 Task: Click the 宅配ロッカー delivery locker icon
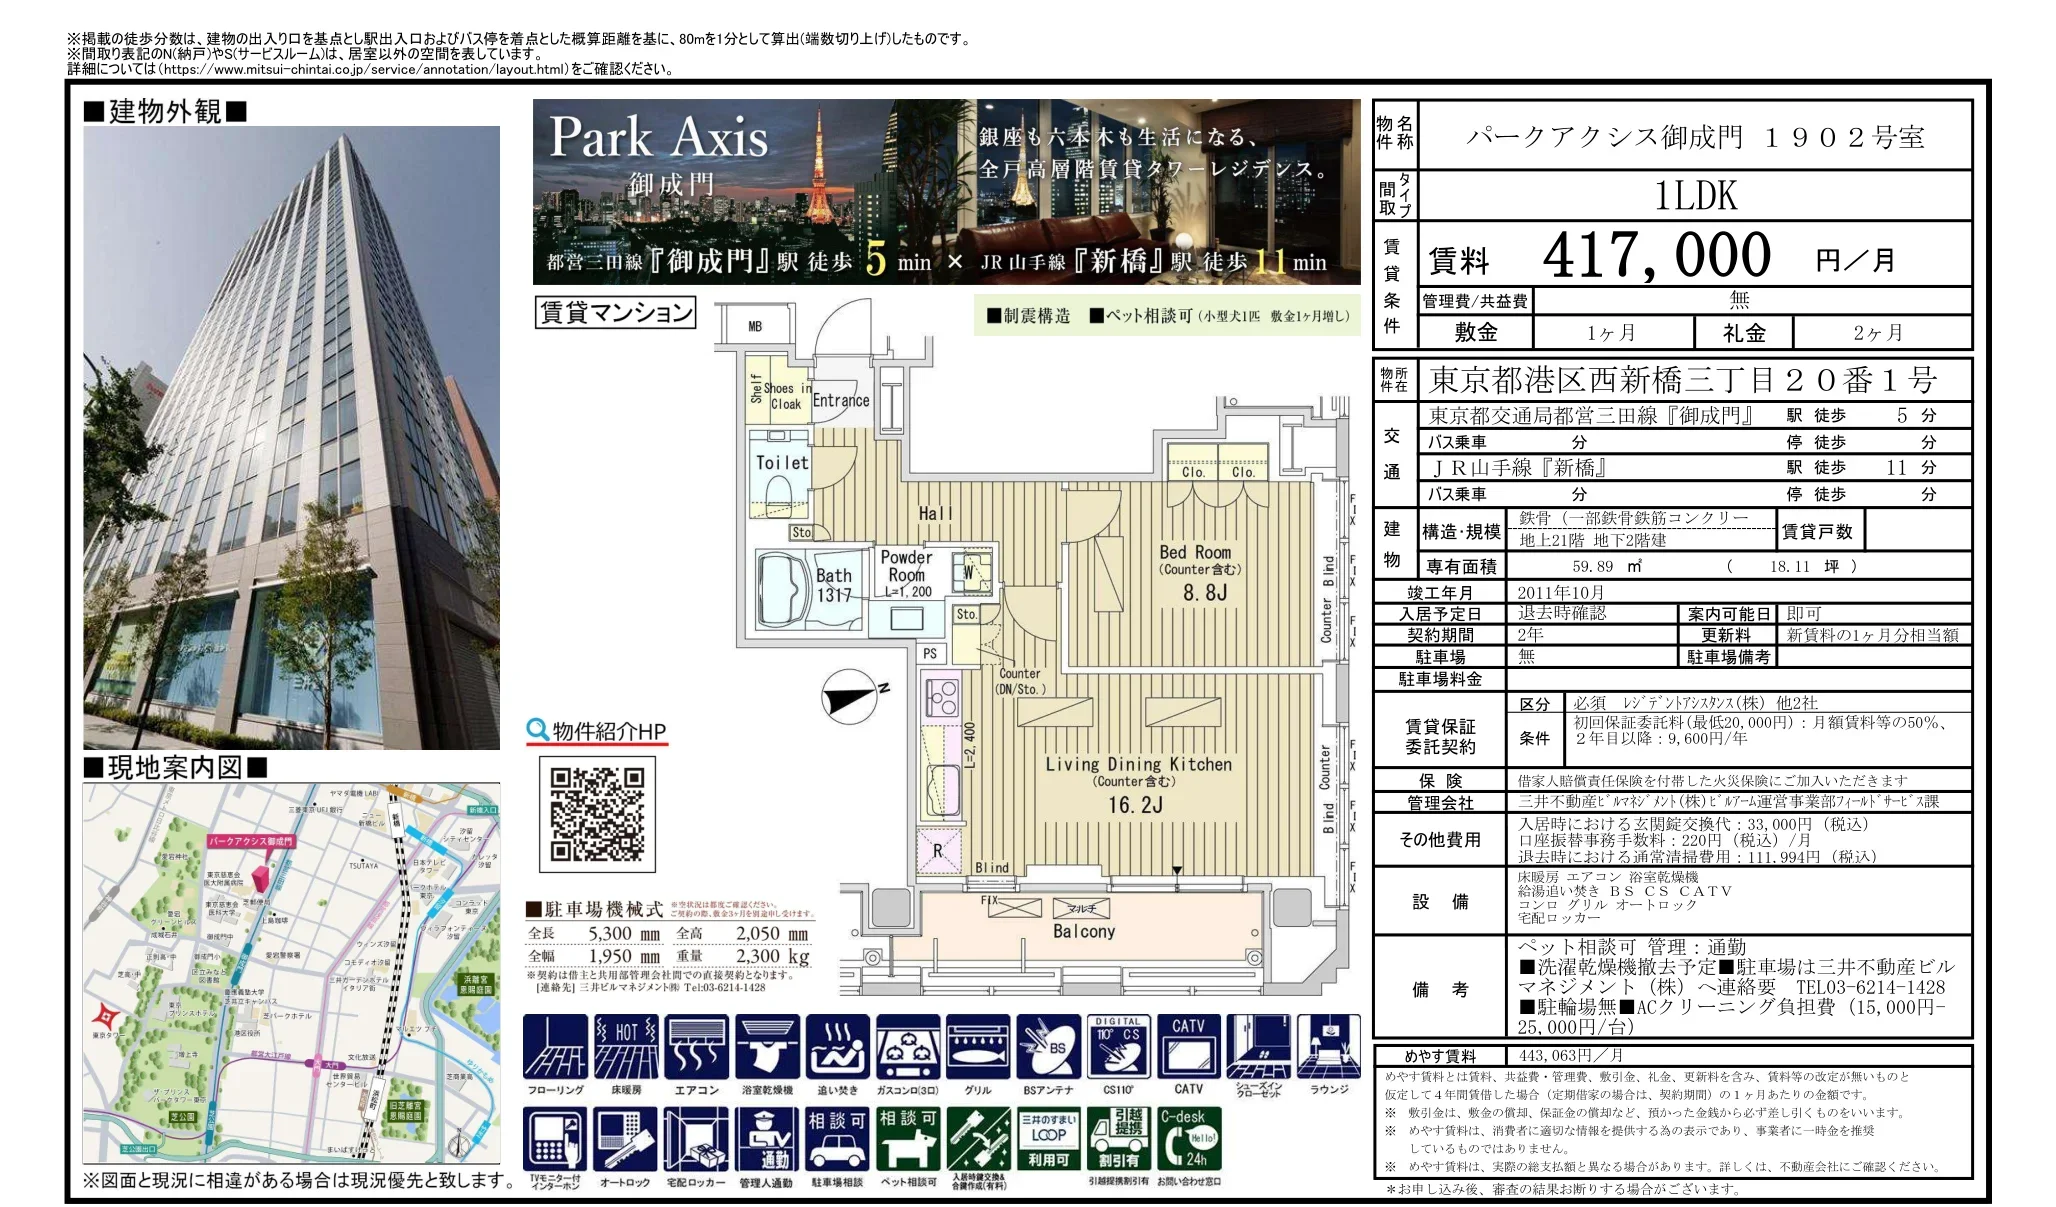(x=697, y=1139)
